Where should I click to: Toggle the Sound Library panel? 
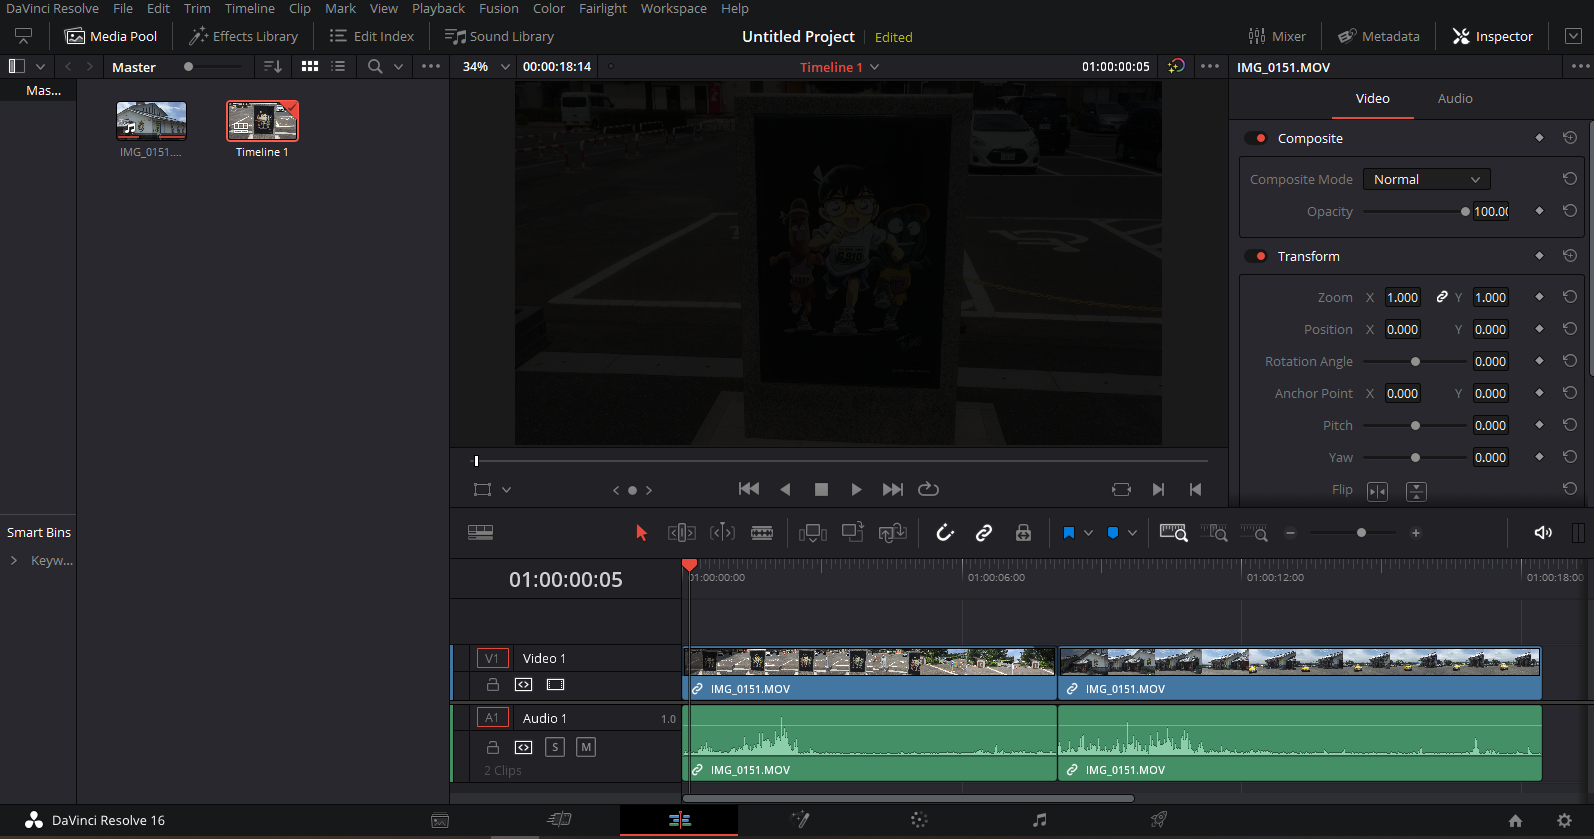pyautogui.click(x=499, y=36)
